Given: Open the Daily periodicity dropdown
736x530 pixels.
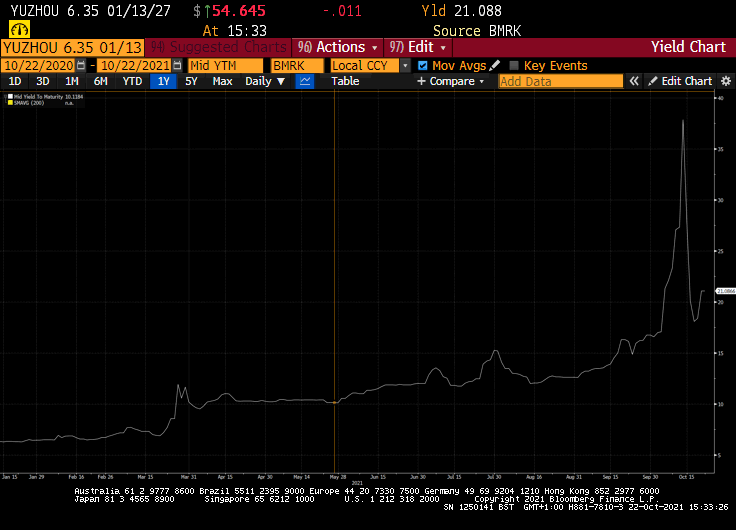Looking at the screenshot, I should tap(265, 81).
